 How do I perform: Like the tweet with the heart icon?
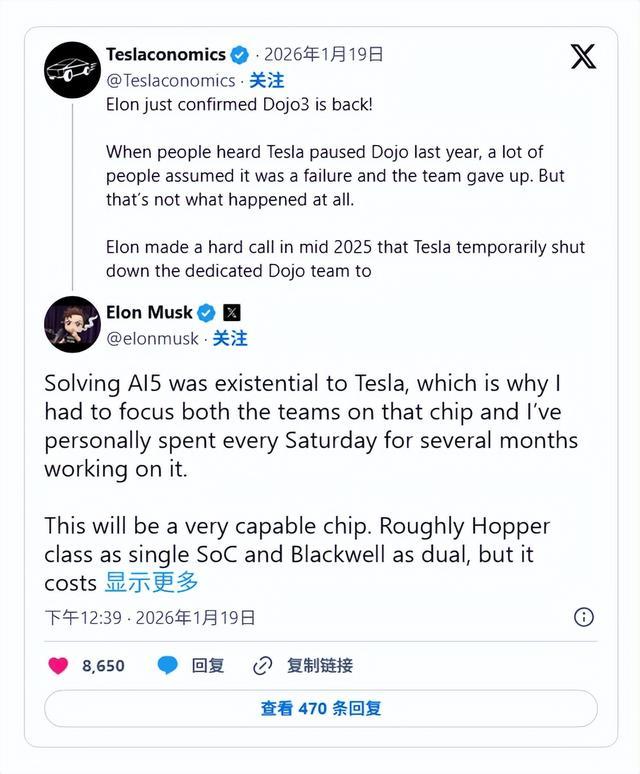tap(59, 665)
